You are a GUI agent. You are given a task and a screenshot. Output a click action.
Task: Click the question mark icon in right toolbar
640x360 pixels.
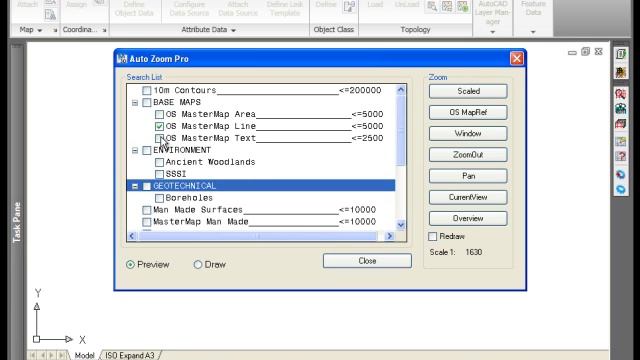pos(621,156)
